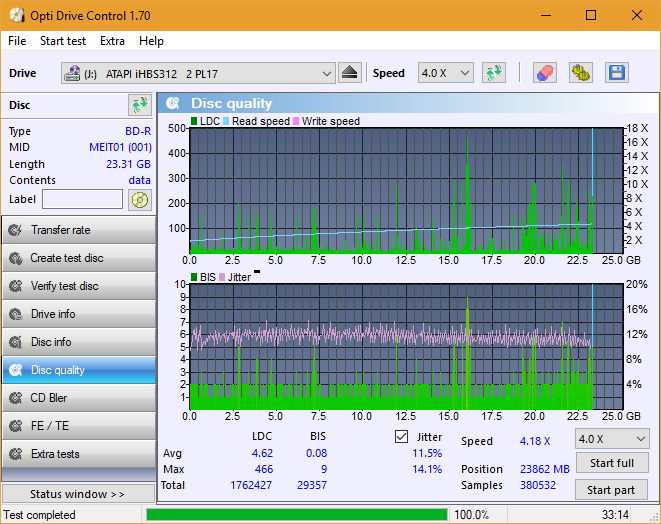
Task: Click the FE / TE sidebar icon
Action: tap(16, 426)
